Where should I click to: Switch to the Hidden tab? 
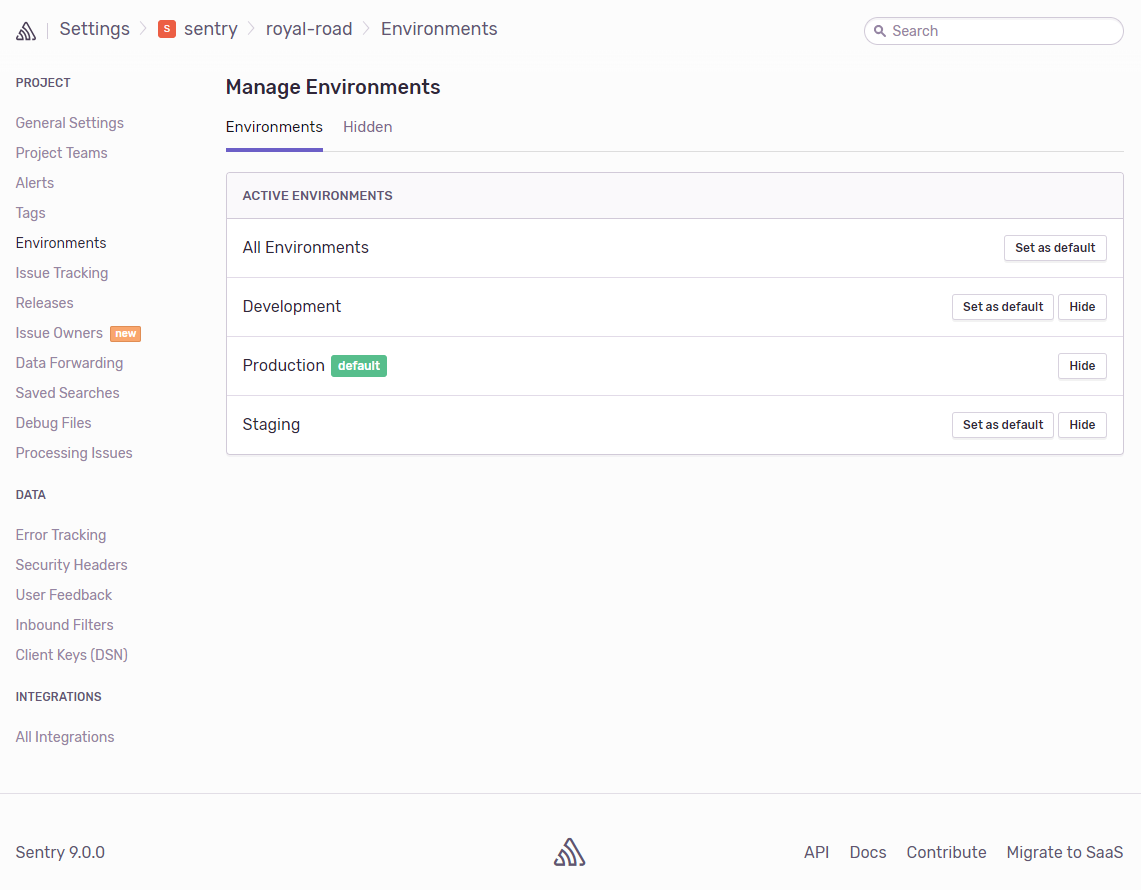point(367,127)
